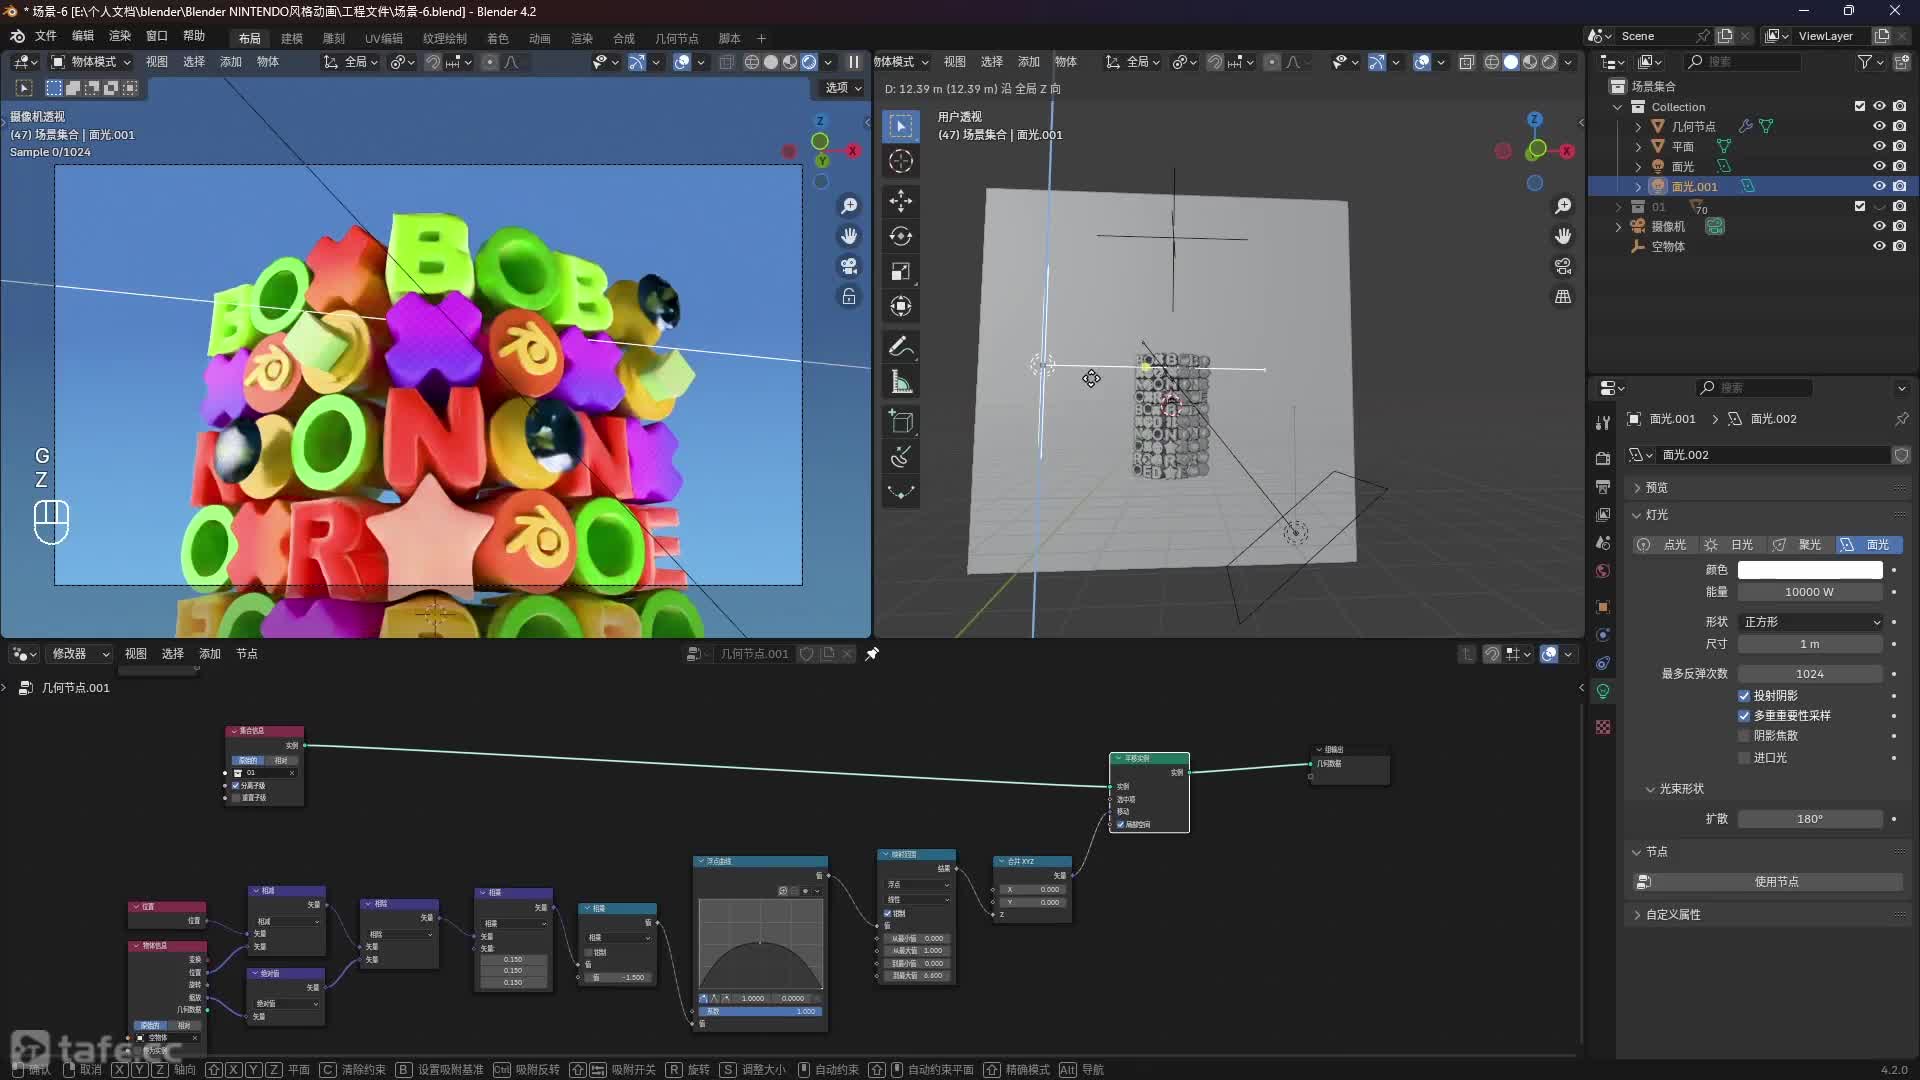Hide 面光.001 in viewport via eye icon
This screenshot has width=1920, height=1080.
pos(1879,187)
